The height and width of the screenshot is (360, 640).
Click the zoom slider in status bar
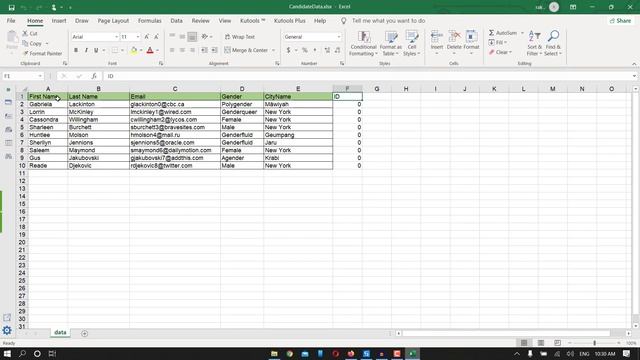(x=594, y=343)
